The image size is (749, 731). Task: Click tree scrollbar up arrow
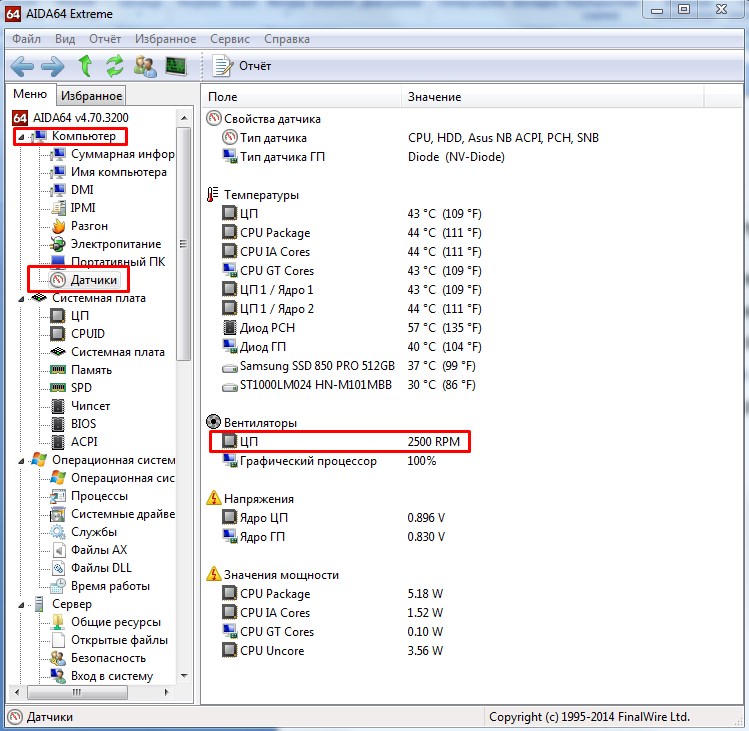[x=184, y=118]
